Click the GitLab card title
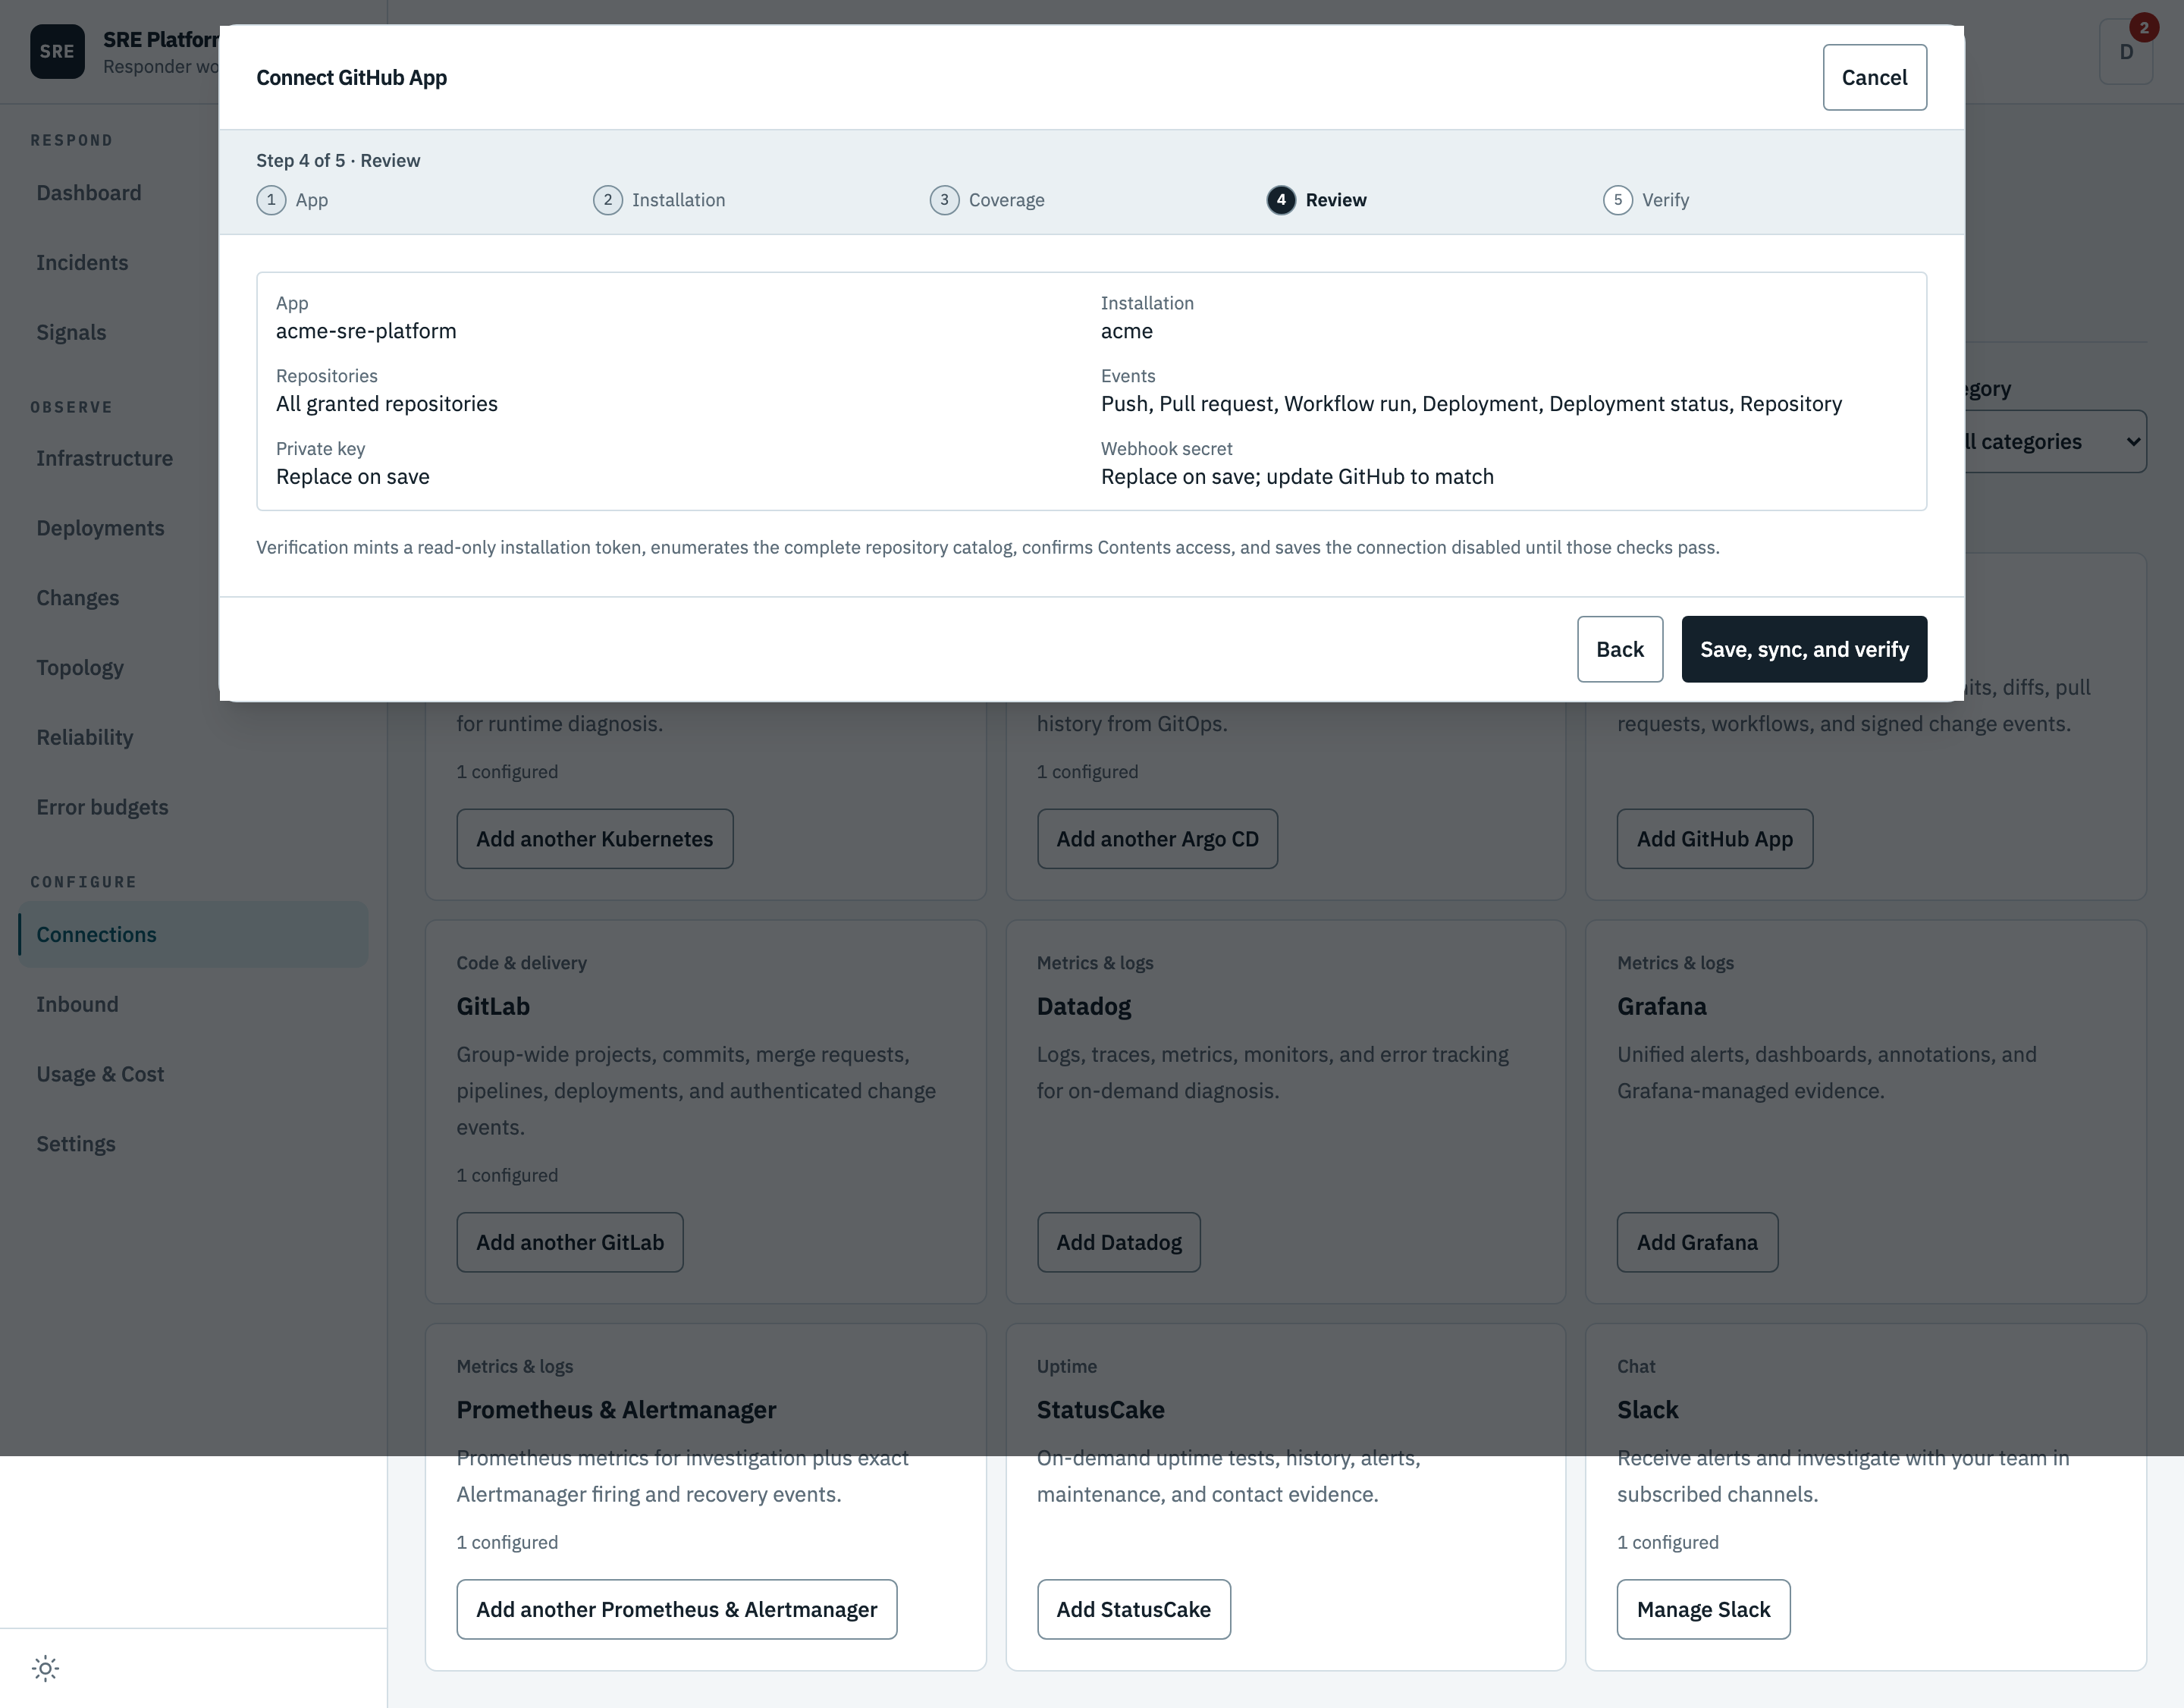The image size is (2184, 1708). click(493, 1006)
